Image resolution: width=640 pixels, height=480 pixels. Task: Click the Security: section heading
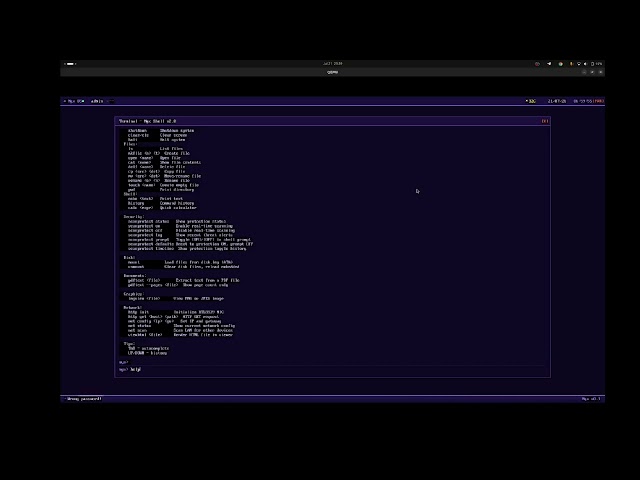(134, 217)
